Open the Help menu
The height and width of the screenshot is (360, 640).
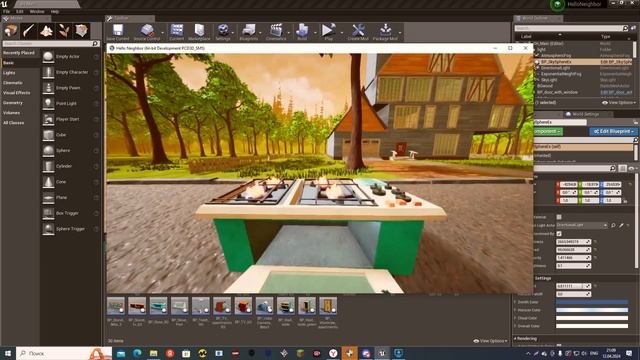(x=55, y=11)
